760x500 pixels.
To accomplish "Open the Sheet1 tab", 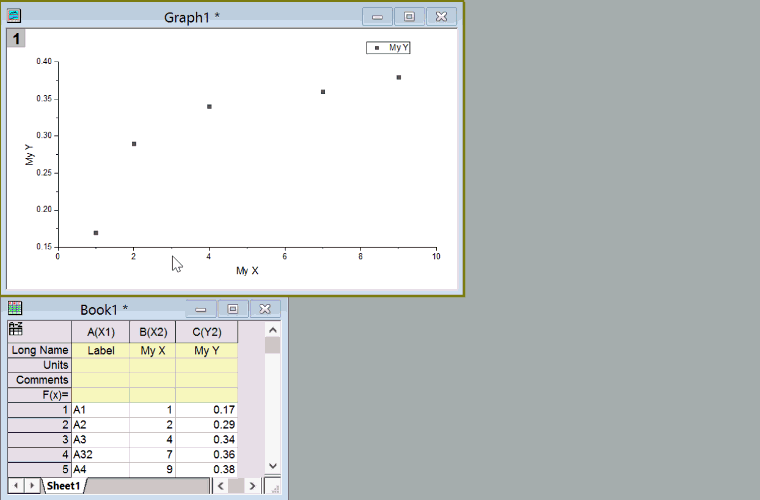I will (64, 485).
